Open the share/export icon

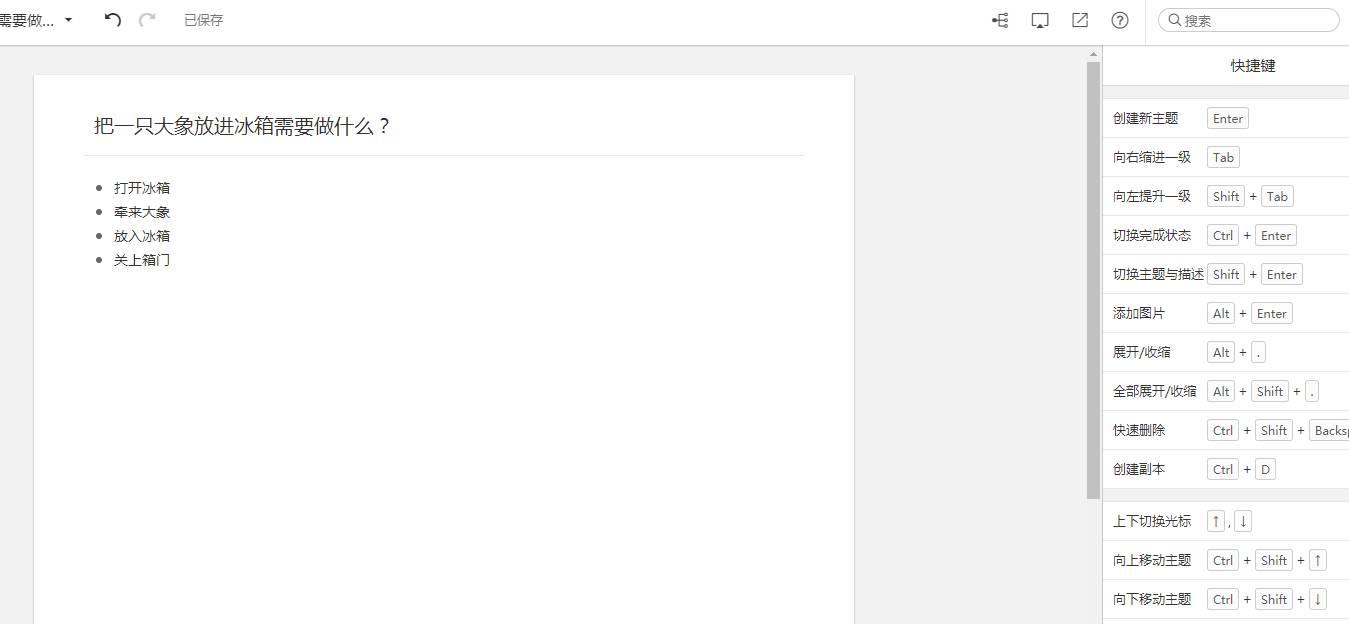point(1080,20)
